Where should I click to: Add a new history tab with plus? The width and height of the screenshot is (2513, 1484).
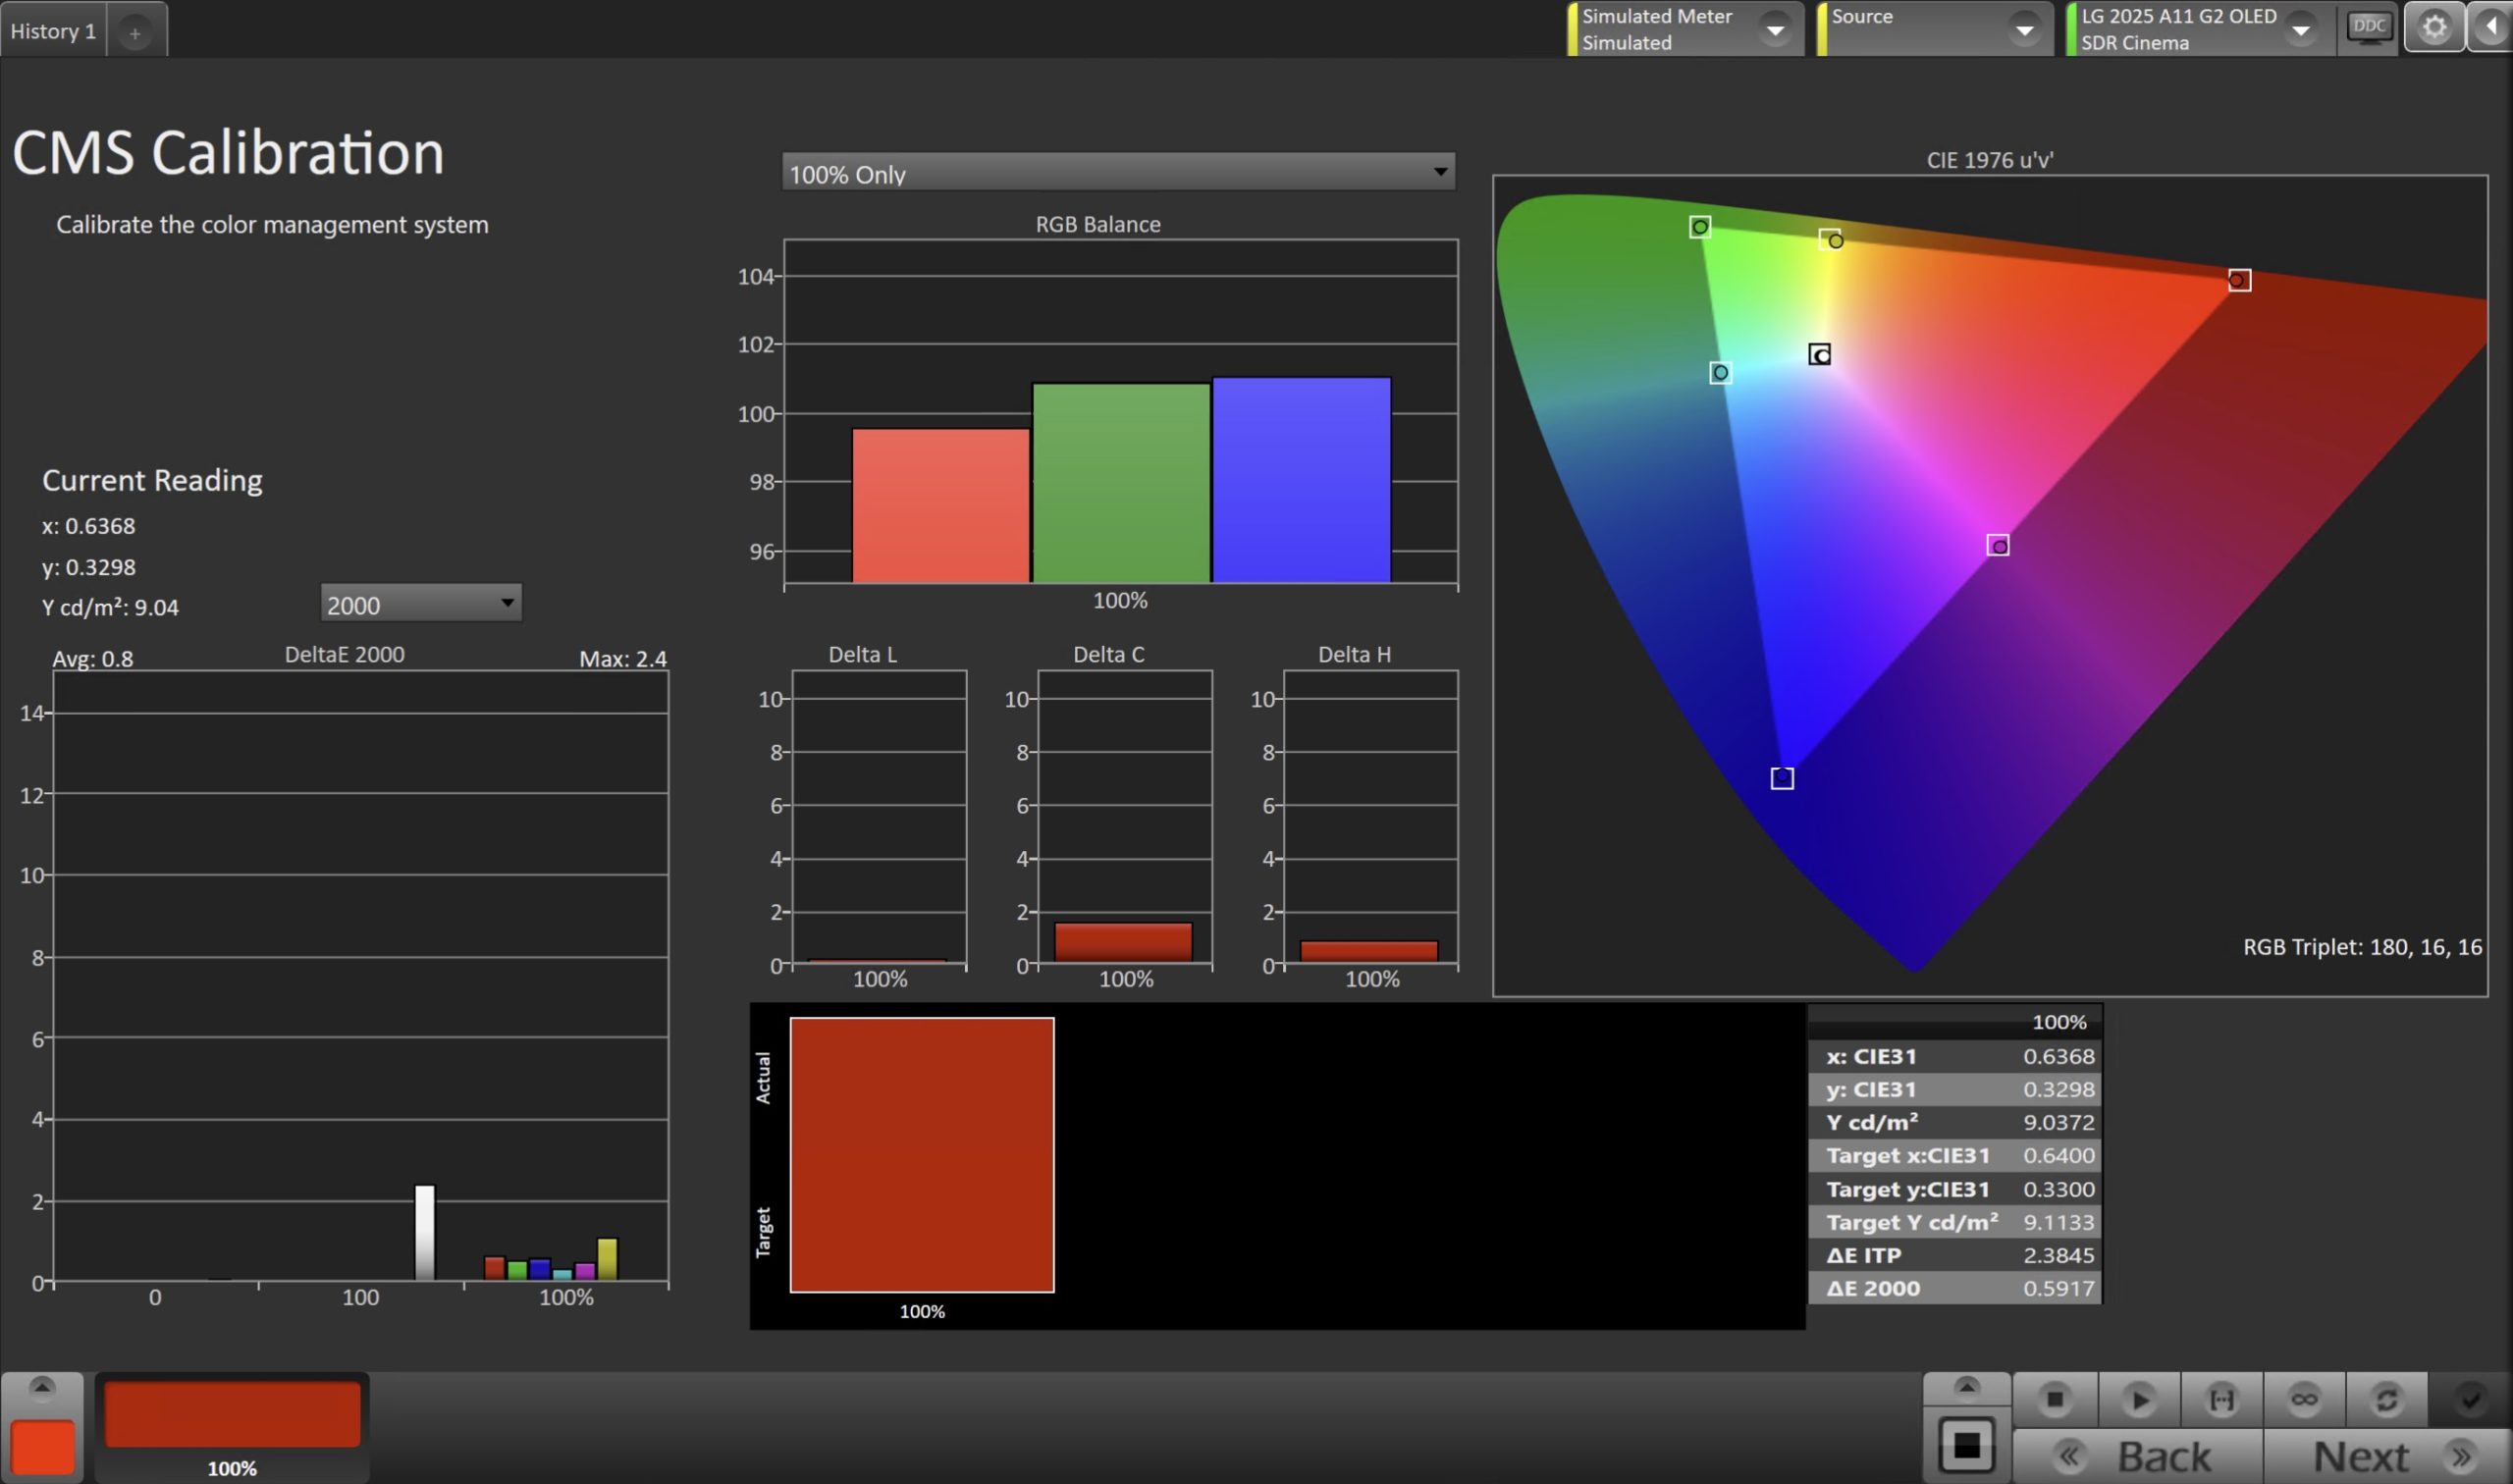135,33
